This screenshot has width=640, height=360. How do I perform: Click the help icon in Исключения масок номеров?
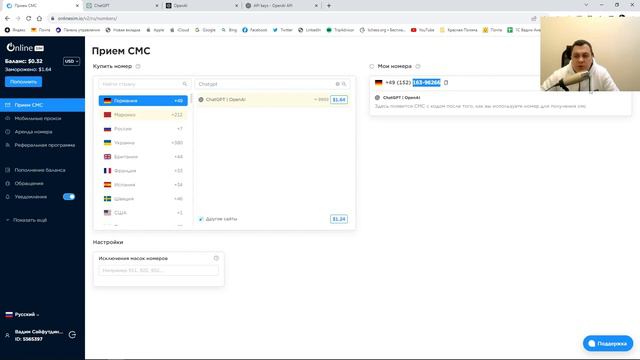tap(216, 258)
